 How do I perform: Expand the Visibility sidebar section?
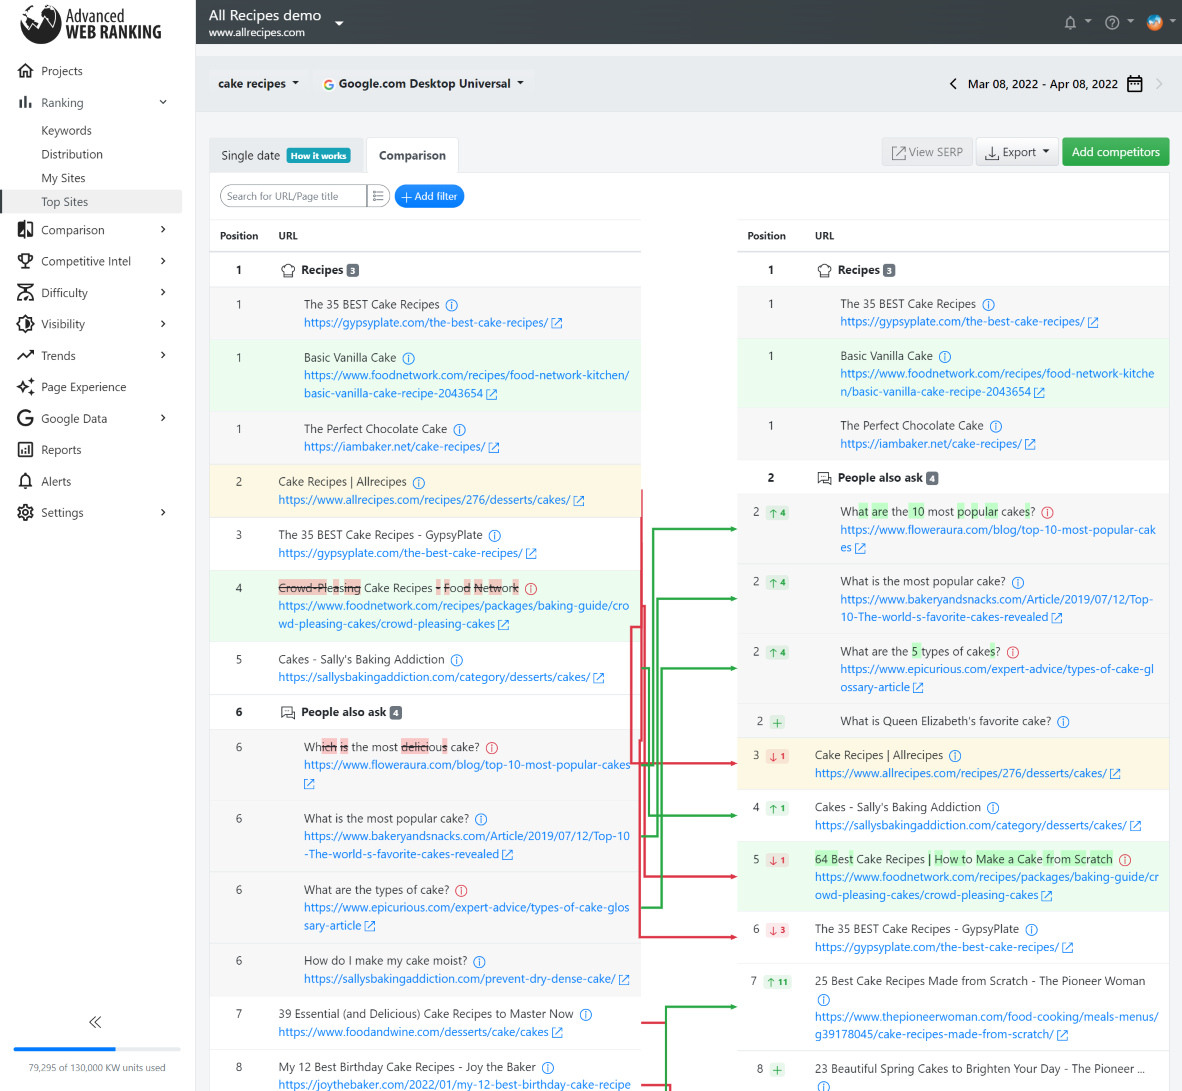pyautogui.click(x=163, y=323)
